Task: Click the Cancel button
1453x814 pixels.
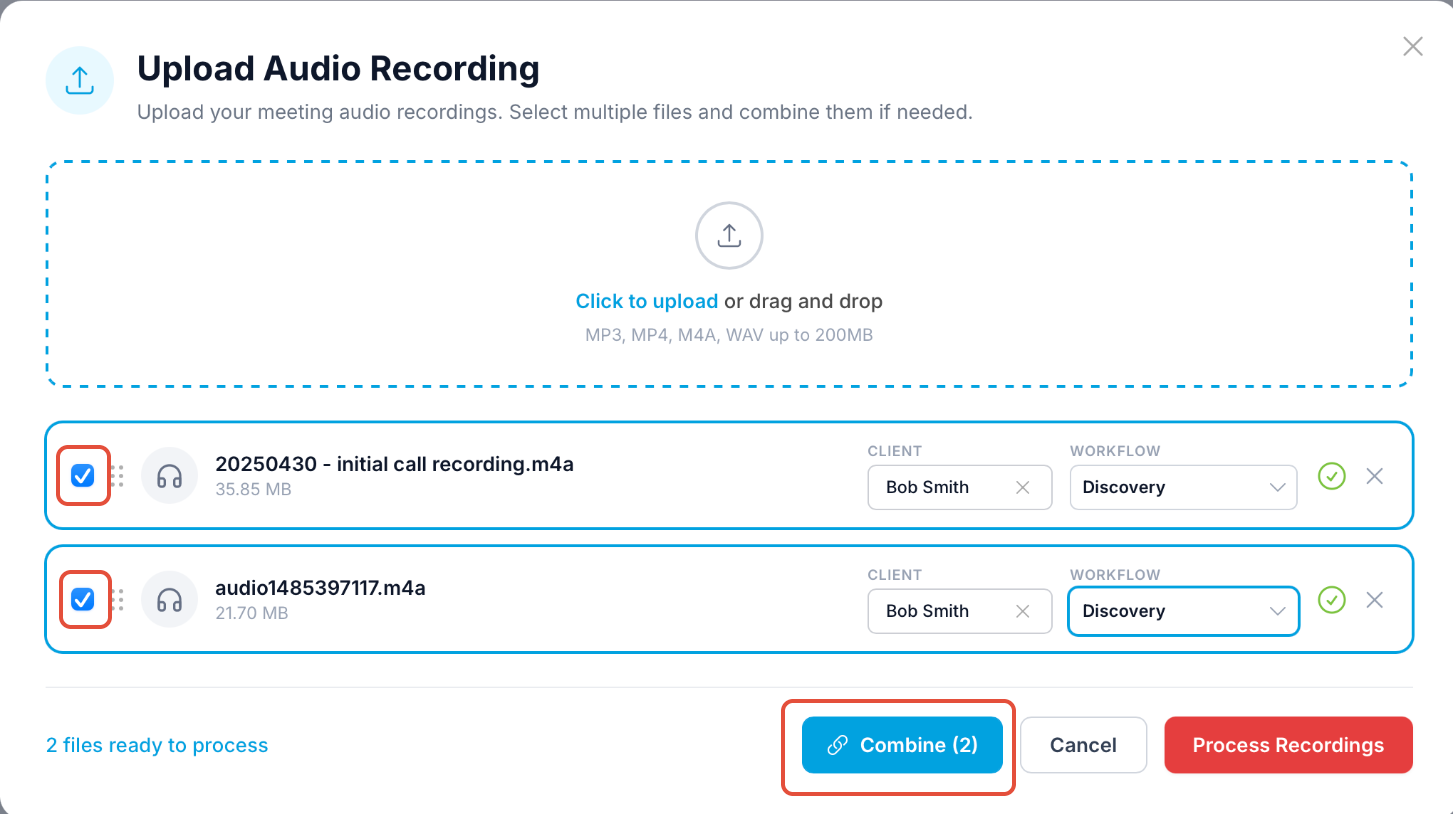Action: point(1083,745)
